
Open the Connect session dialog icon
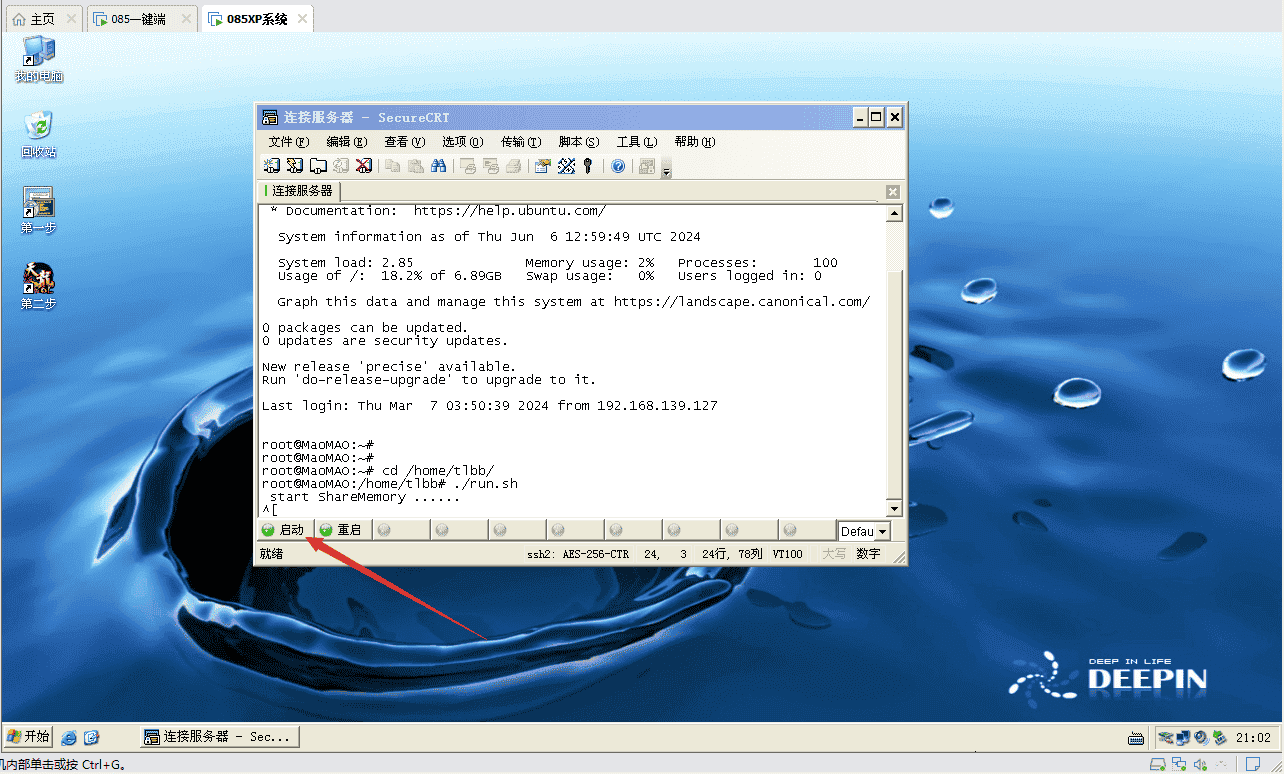pos(272,166)
